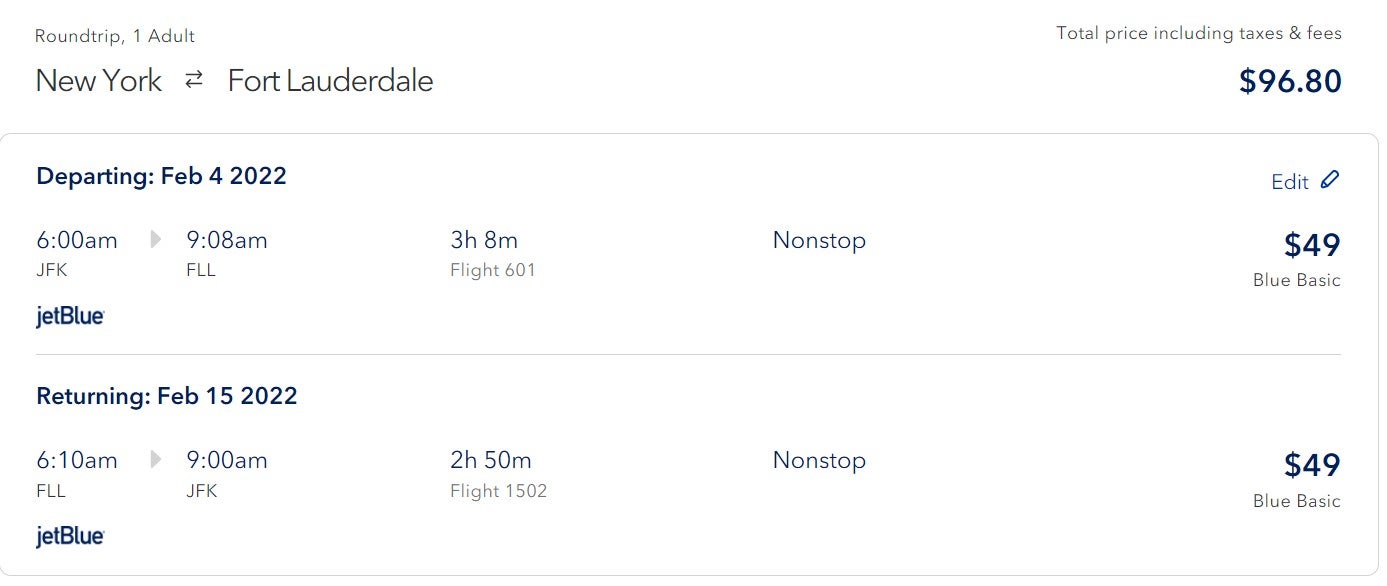This screenshot has width=1387, height=586.
Task: Click the arrow between 6:10am and 9:00am
Action: tap(155, 460)
